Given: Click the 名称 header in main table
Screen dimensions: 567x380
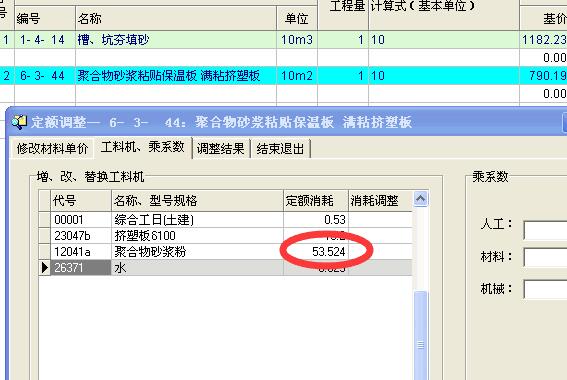Looking at the screenshot, I should point(176,18).
